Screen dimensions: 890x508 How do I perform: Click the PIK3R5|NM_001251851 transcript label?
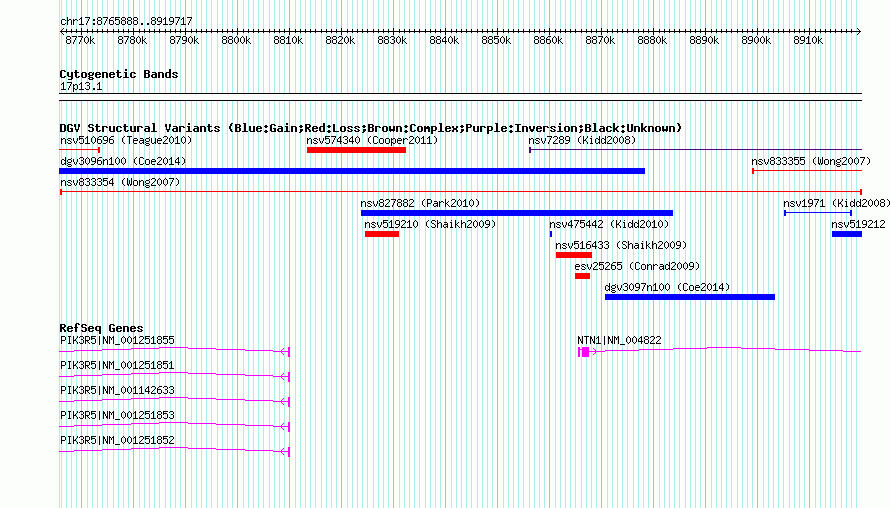pyautogui.click(x=117, y=365)
